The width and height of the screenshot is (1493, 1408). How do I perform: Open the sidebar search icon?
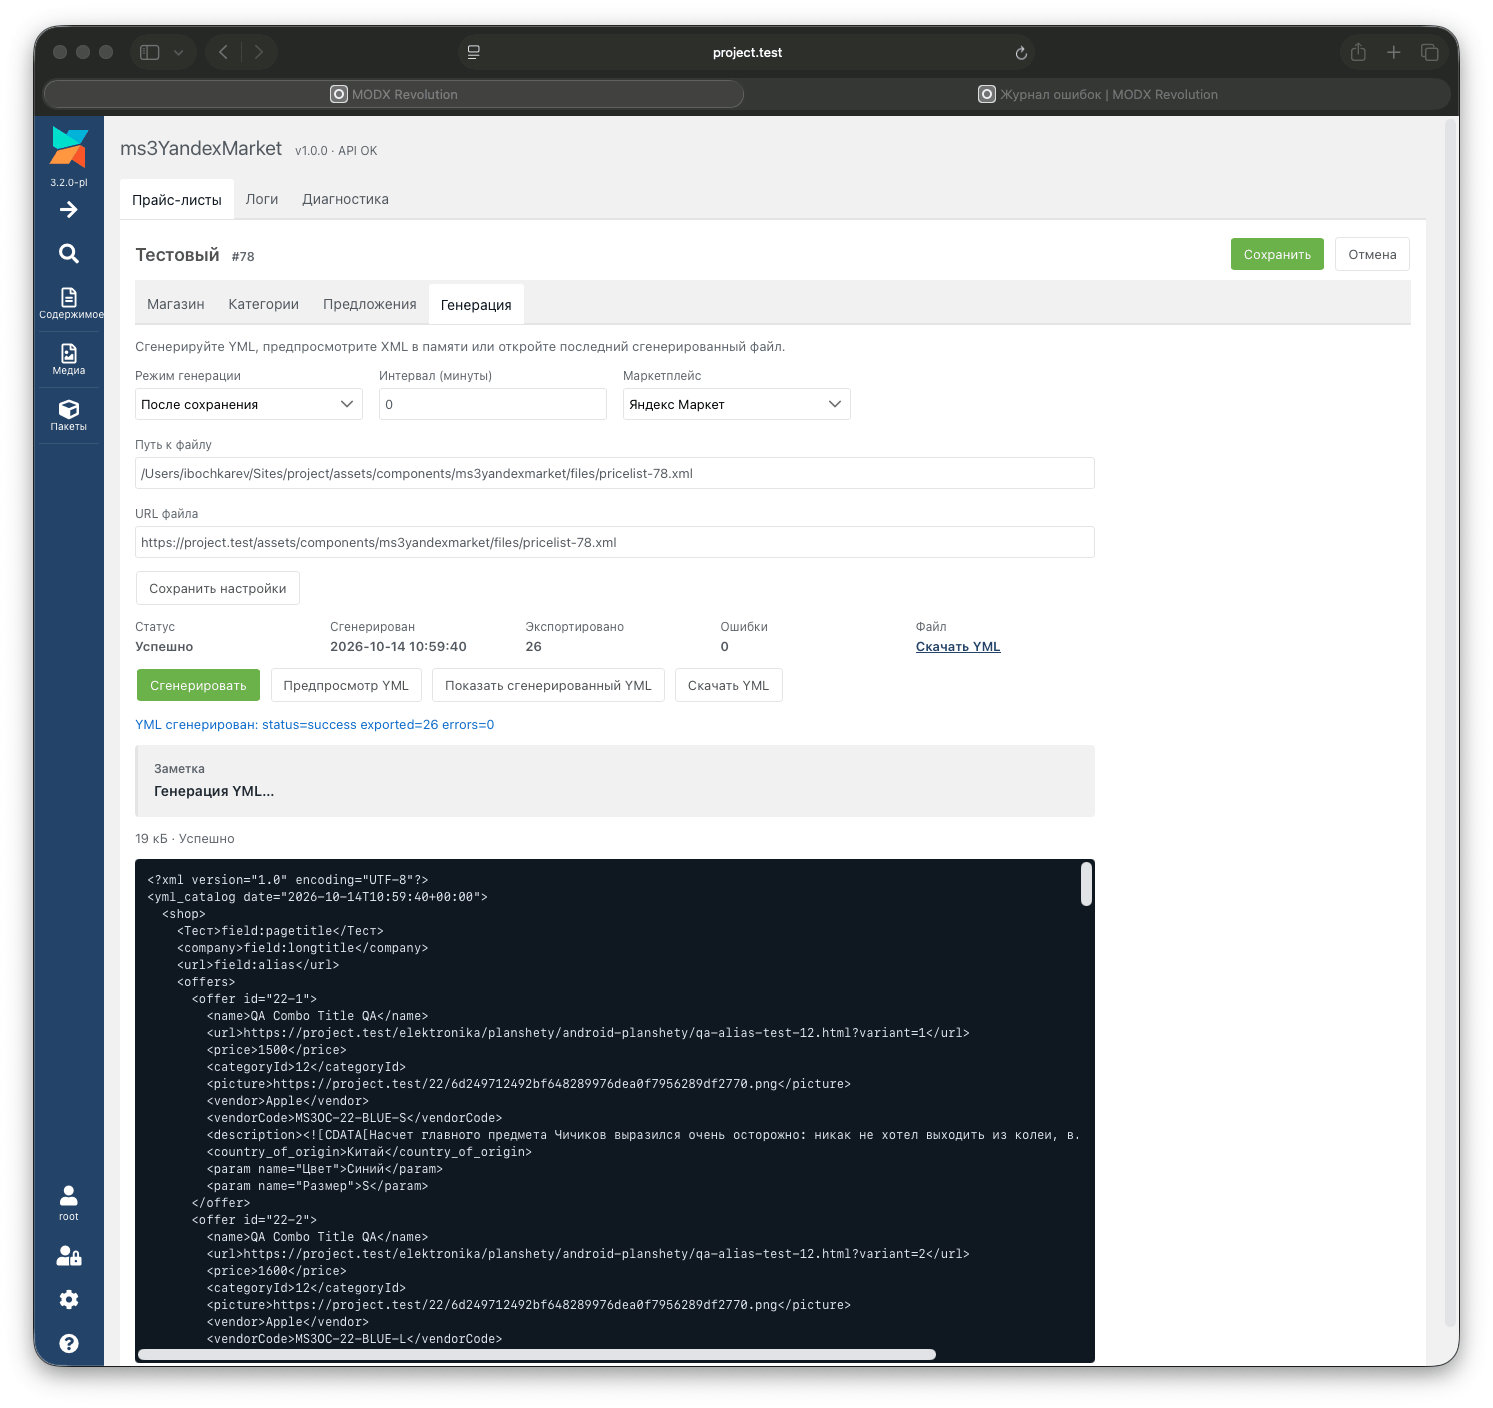tap(69, 253)
